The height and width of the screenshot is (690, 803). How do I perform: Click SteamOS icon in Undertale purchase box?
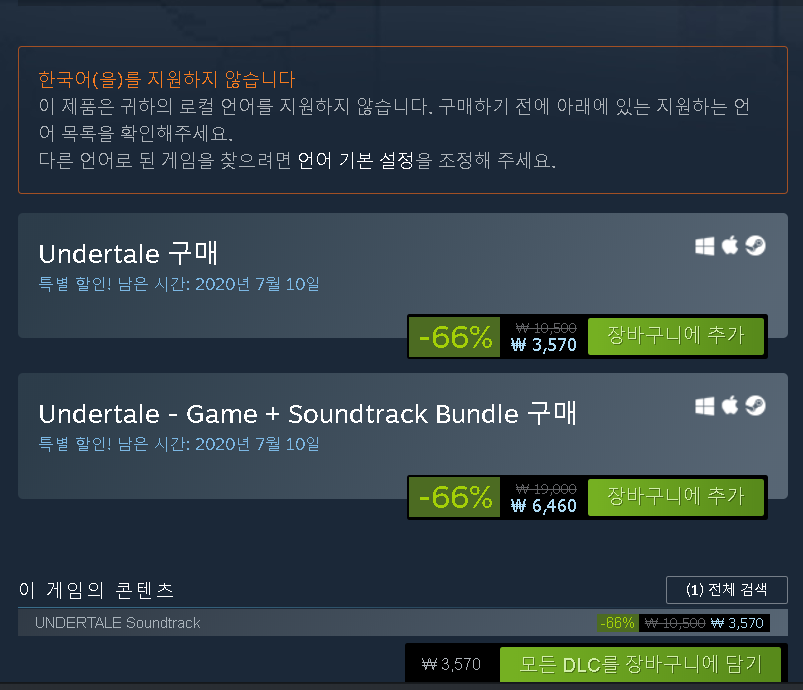[755, 245]
